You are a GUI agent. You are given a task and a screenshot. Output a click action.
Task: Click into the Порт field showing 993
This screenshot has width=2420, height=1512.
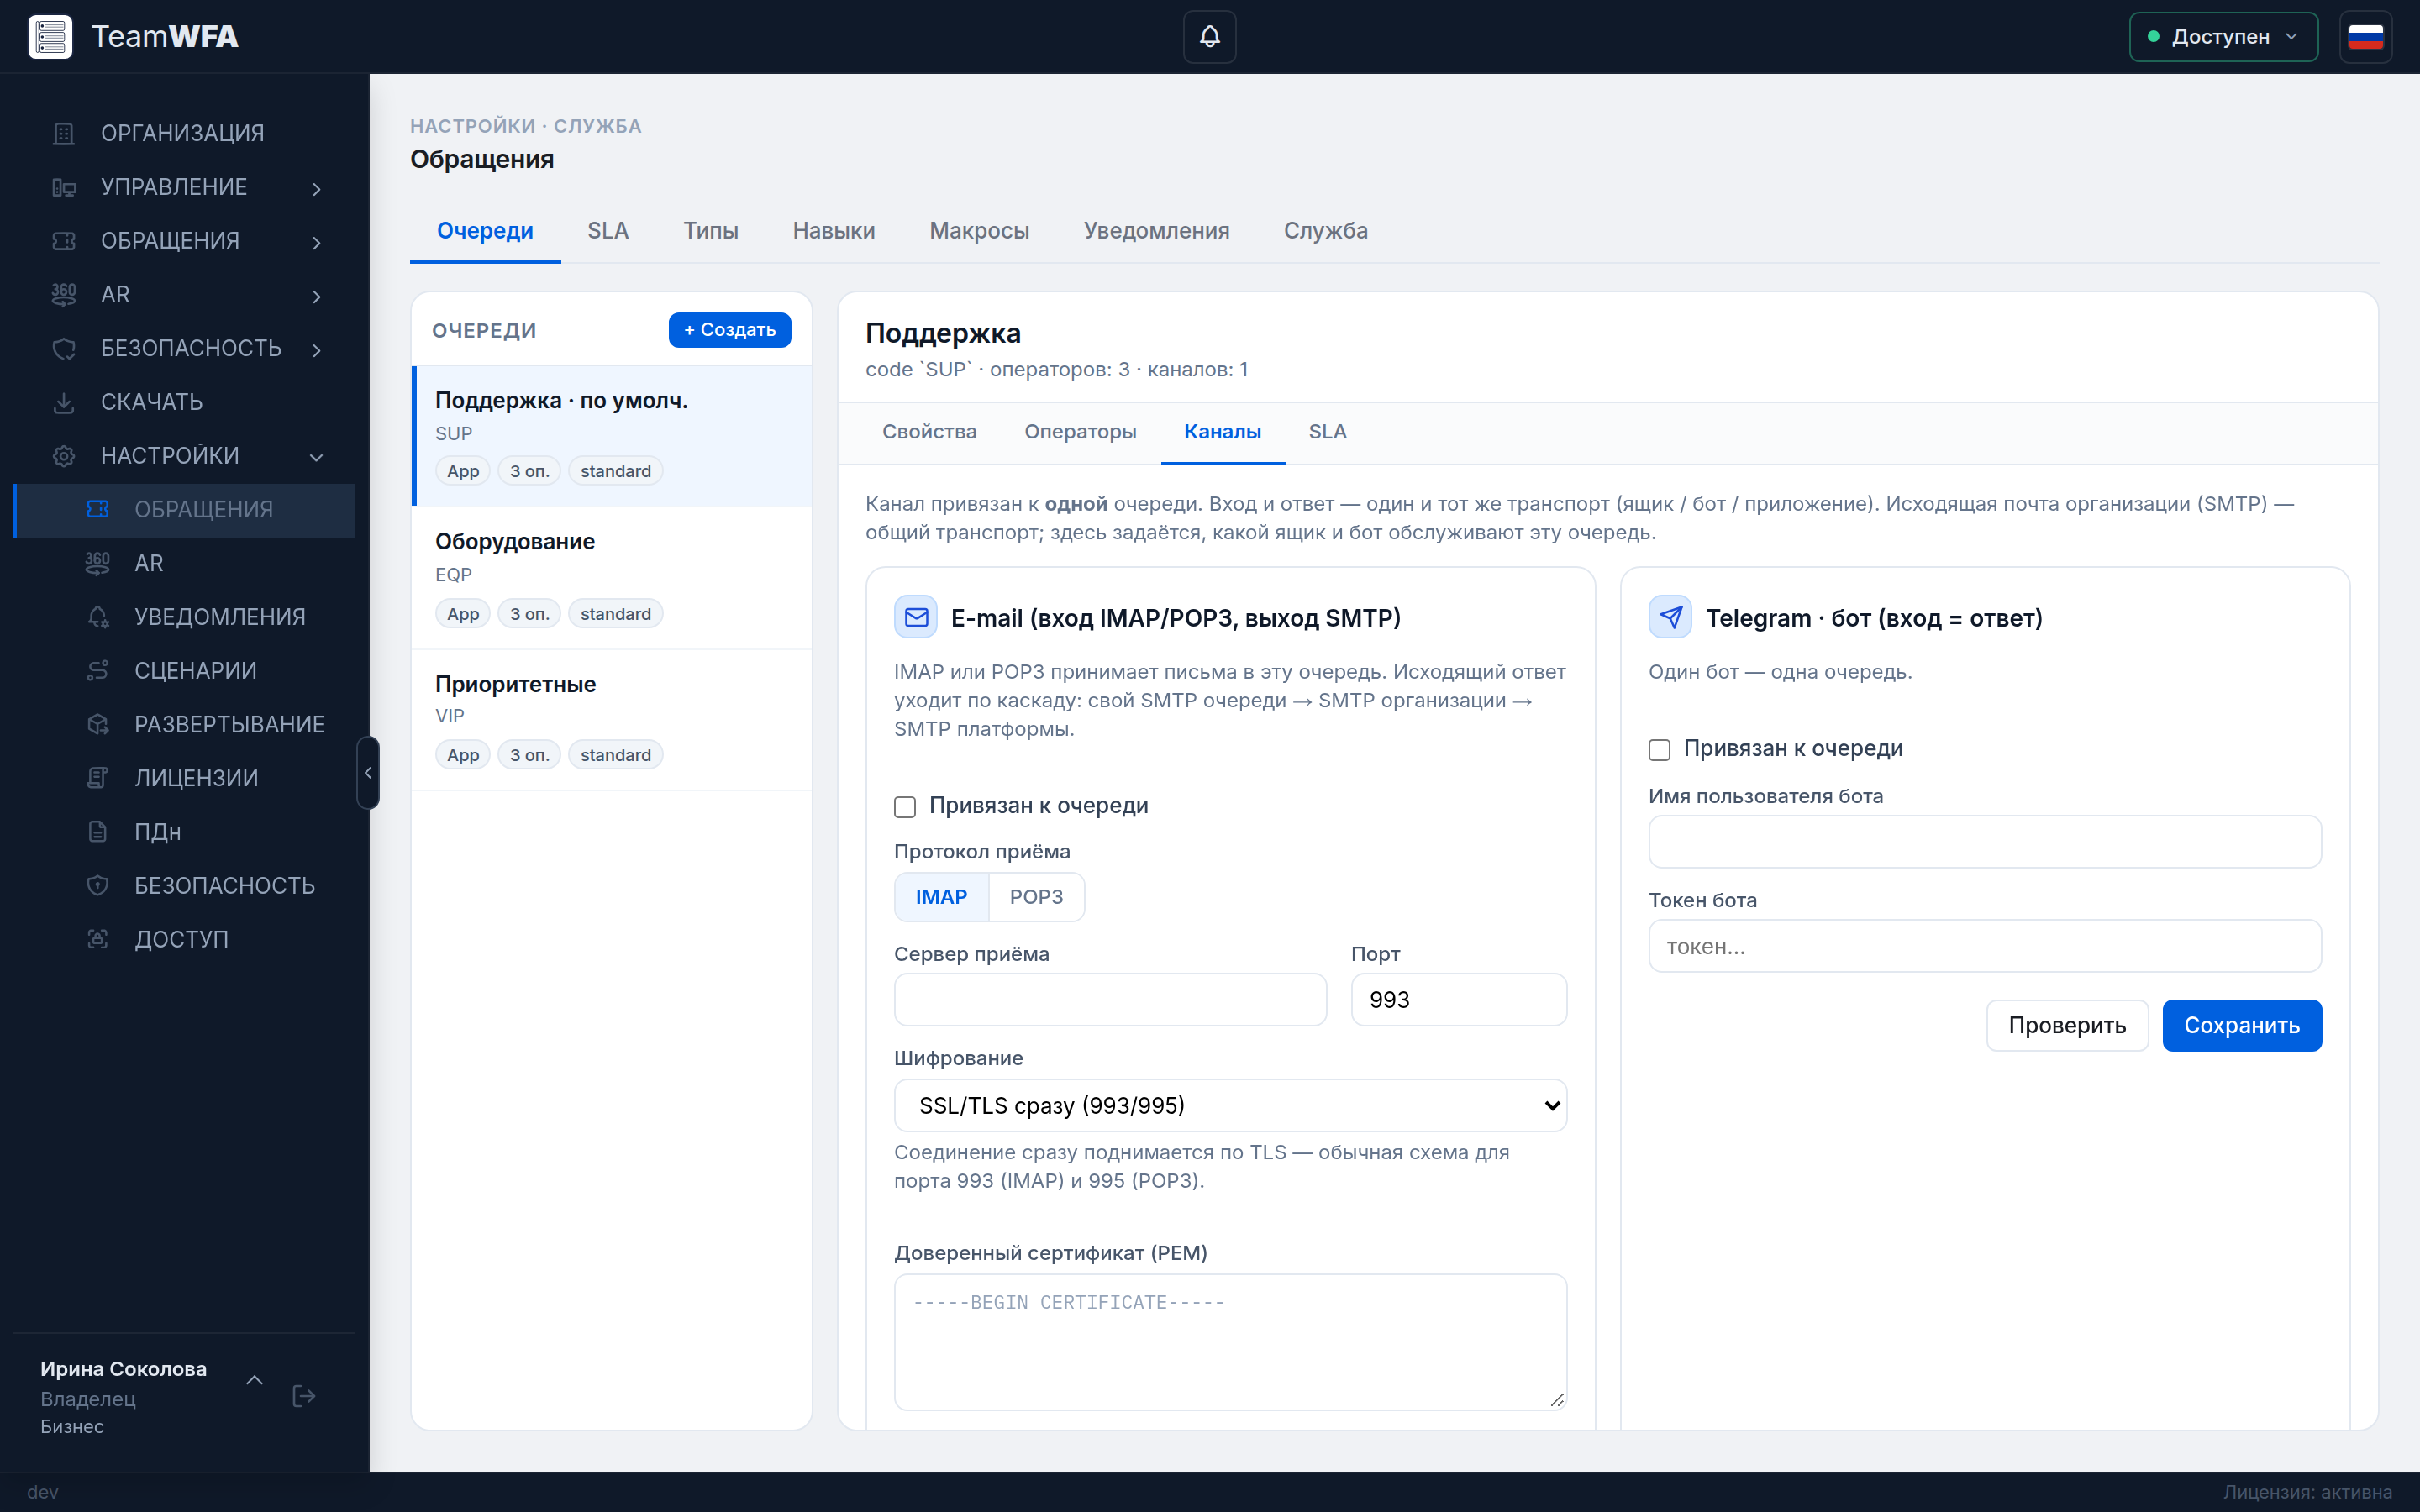click(x=1459, y=1000)
